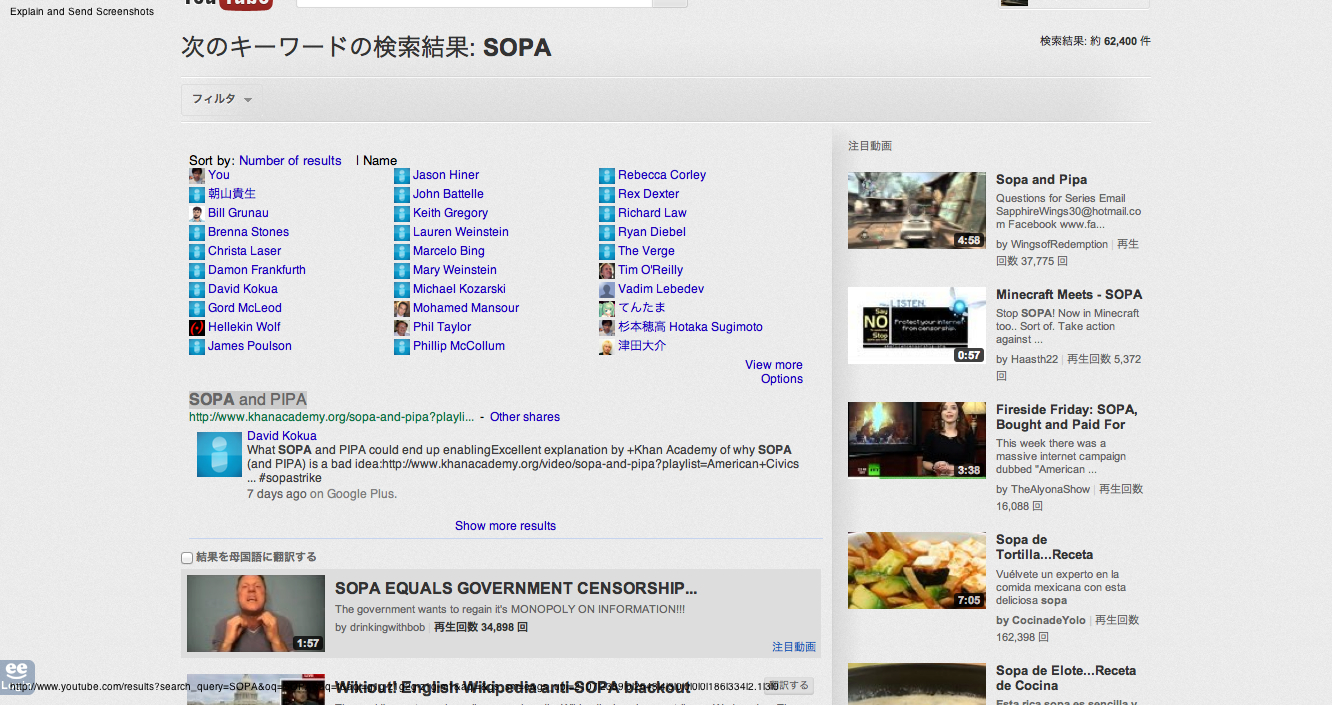Open the "Sopa and Pipa" sidebar video title
This screenshot has width=1332, height=705.
(1041, 180)
